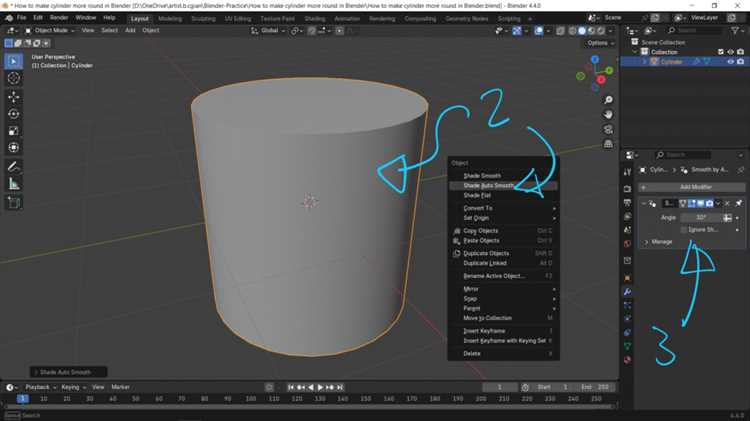Click the Angle value field of the modifier

click(x=701, y=218)
